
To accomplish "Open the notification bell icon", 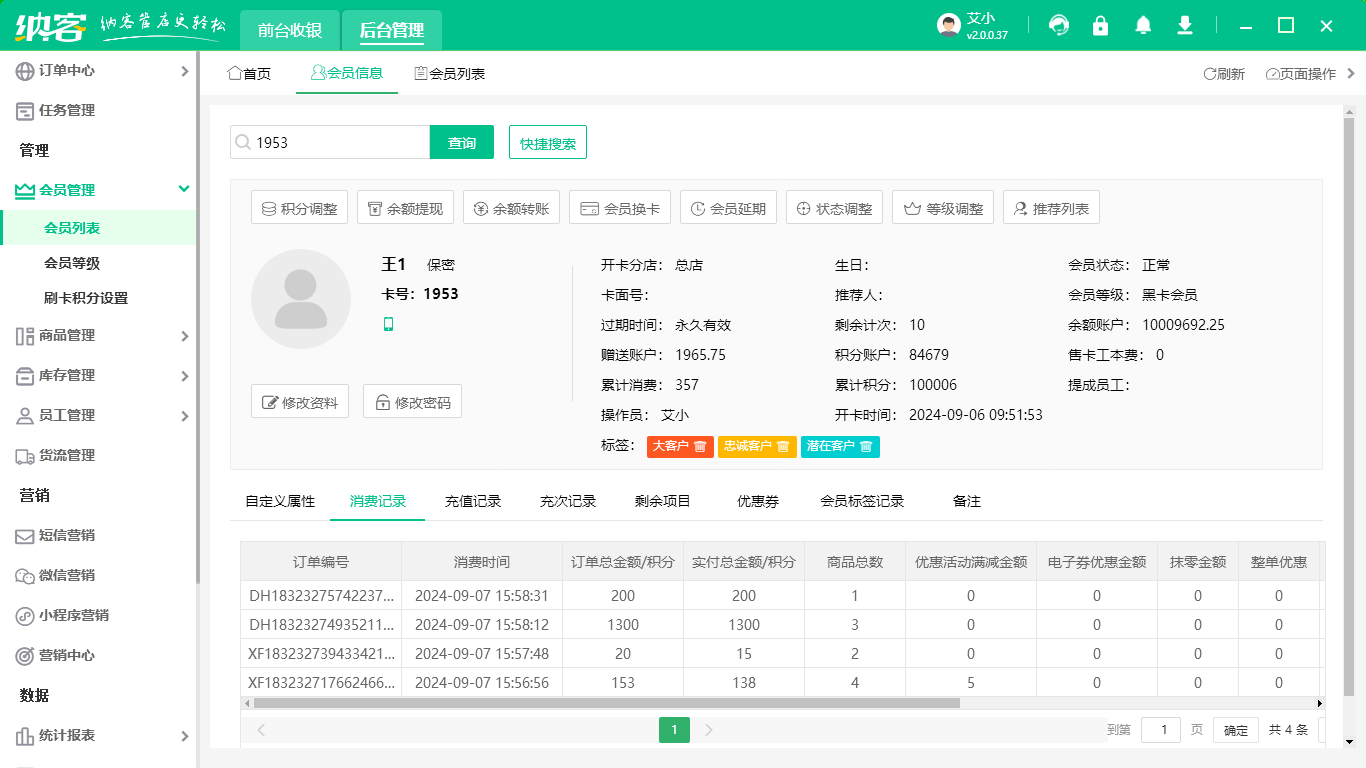I will [1142, 25].
